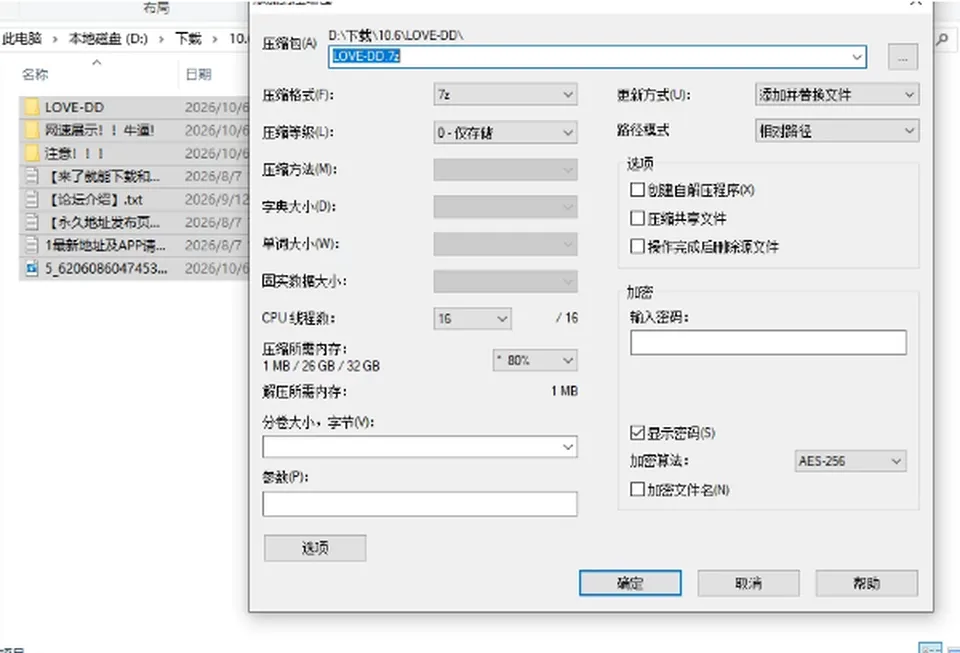Expand the 路径模式 dropdown
This screenshot has height=653, width=960.
(837, 130)
